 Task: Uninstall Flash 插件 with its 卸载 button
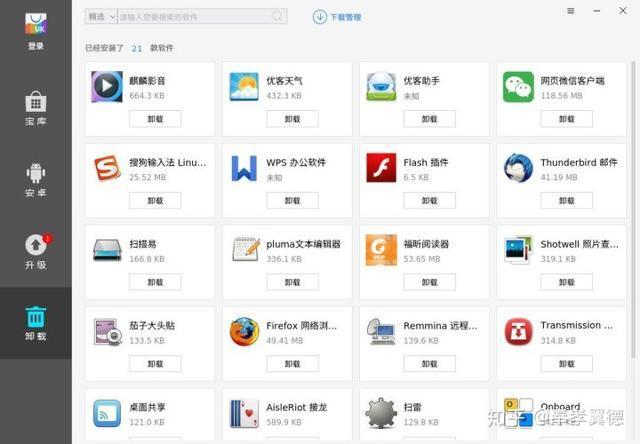(429, 201)
